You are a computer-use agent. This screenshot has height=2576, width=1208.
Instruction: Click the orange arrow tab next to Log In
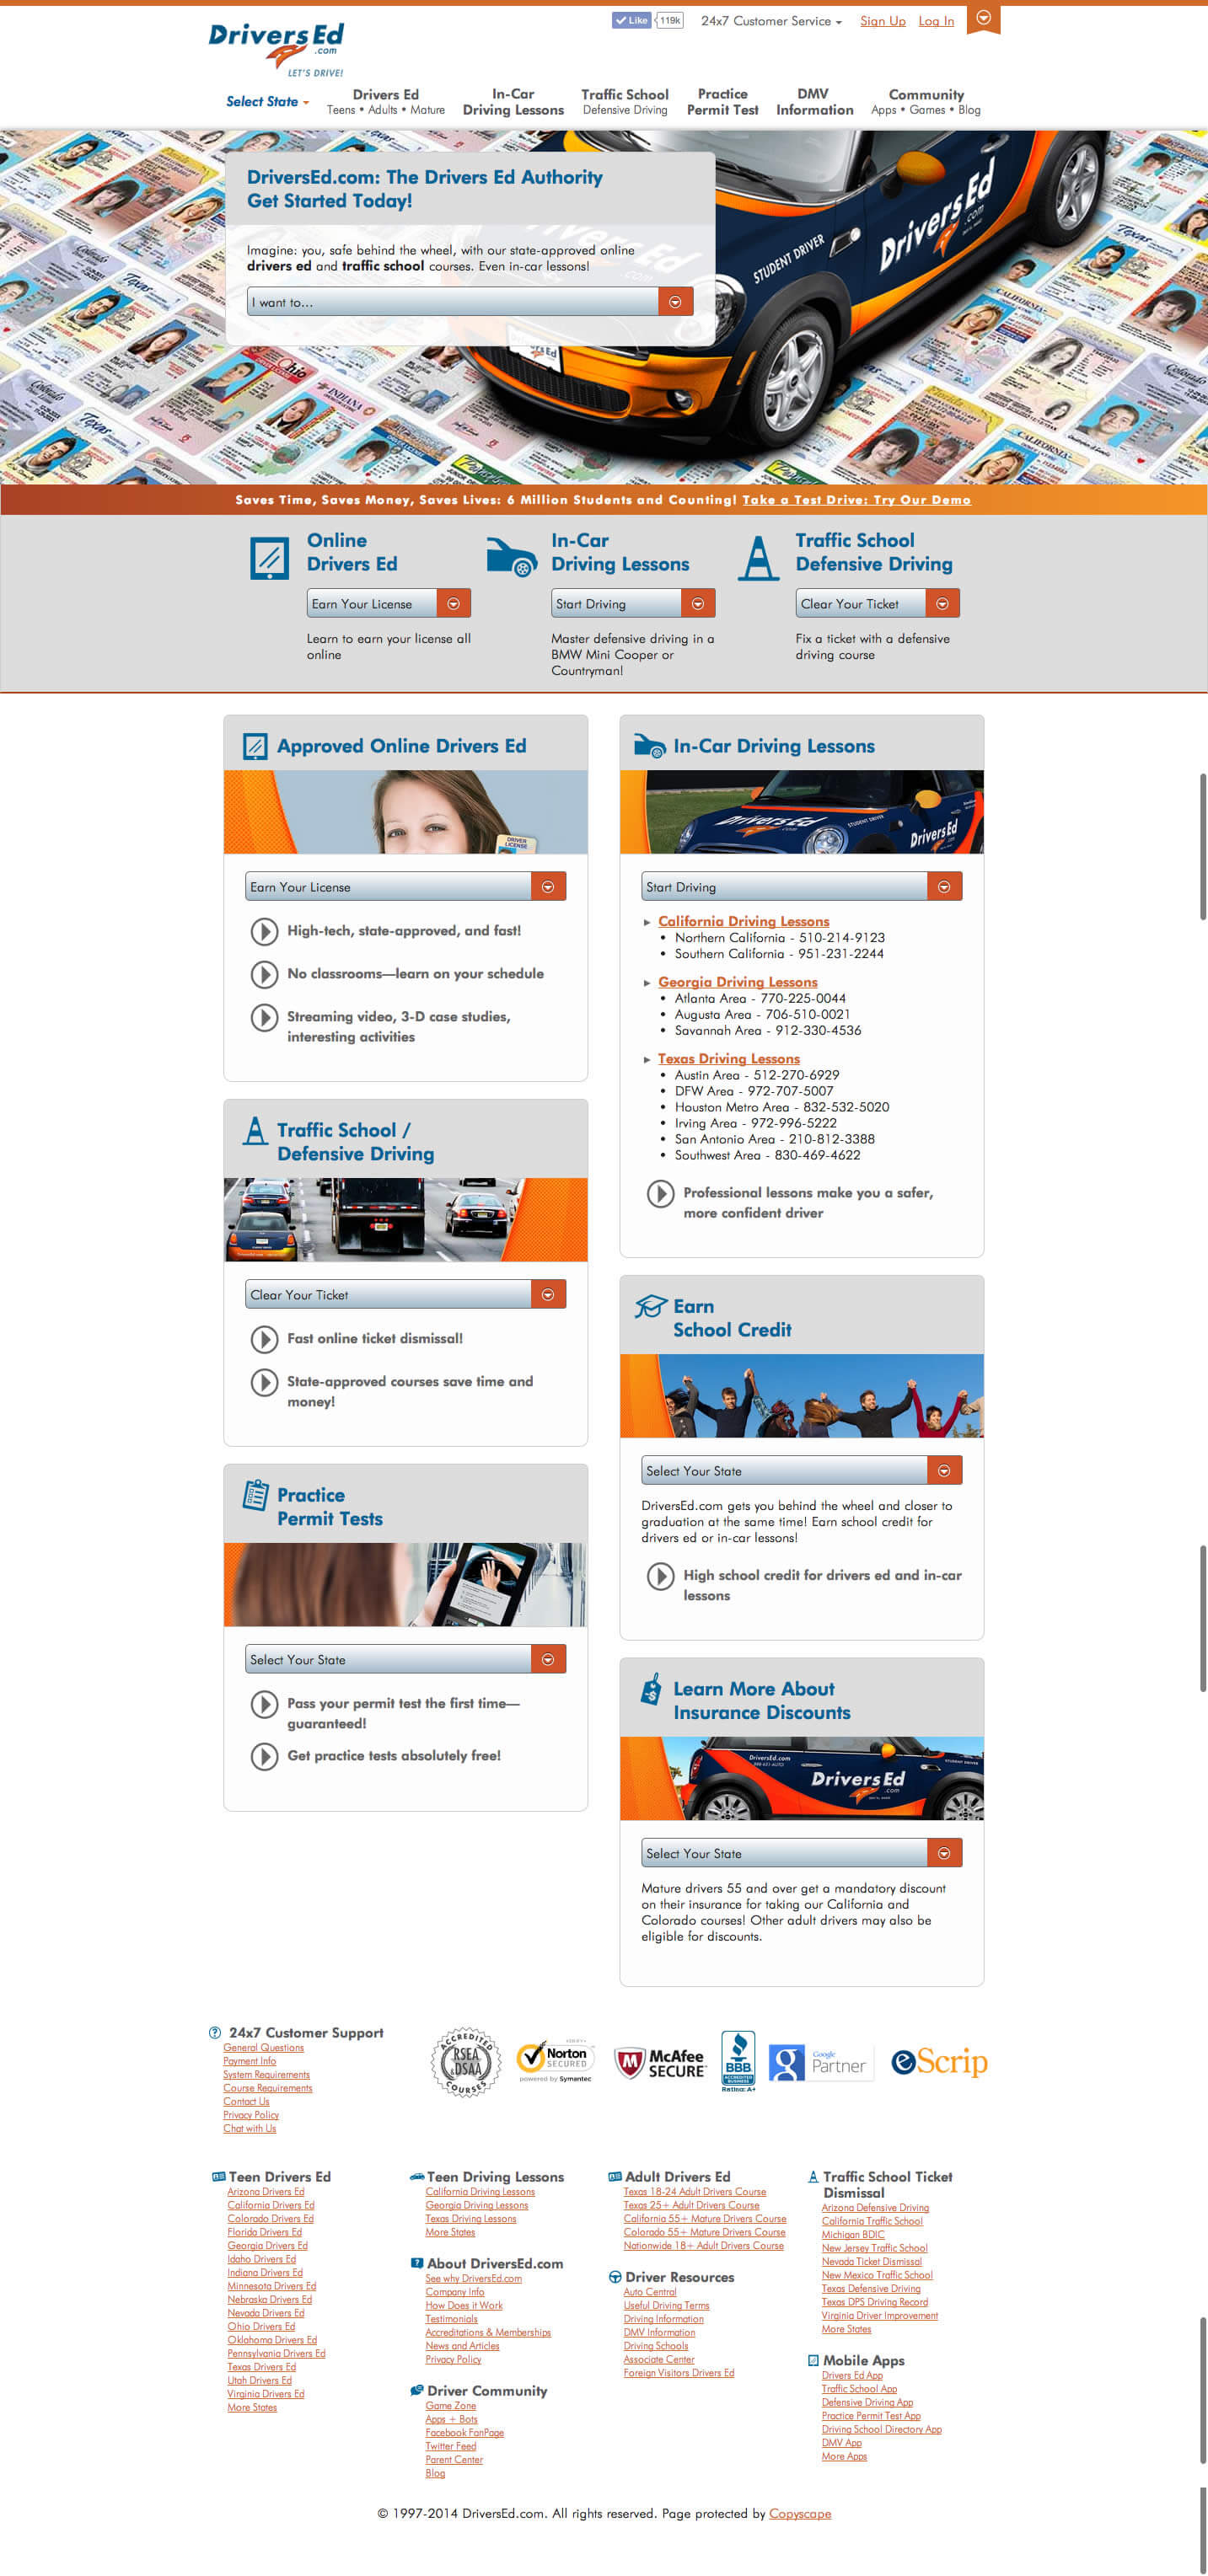[x=983, y=19]
